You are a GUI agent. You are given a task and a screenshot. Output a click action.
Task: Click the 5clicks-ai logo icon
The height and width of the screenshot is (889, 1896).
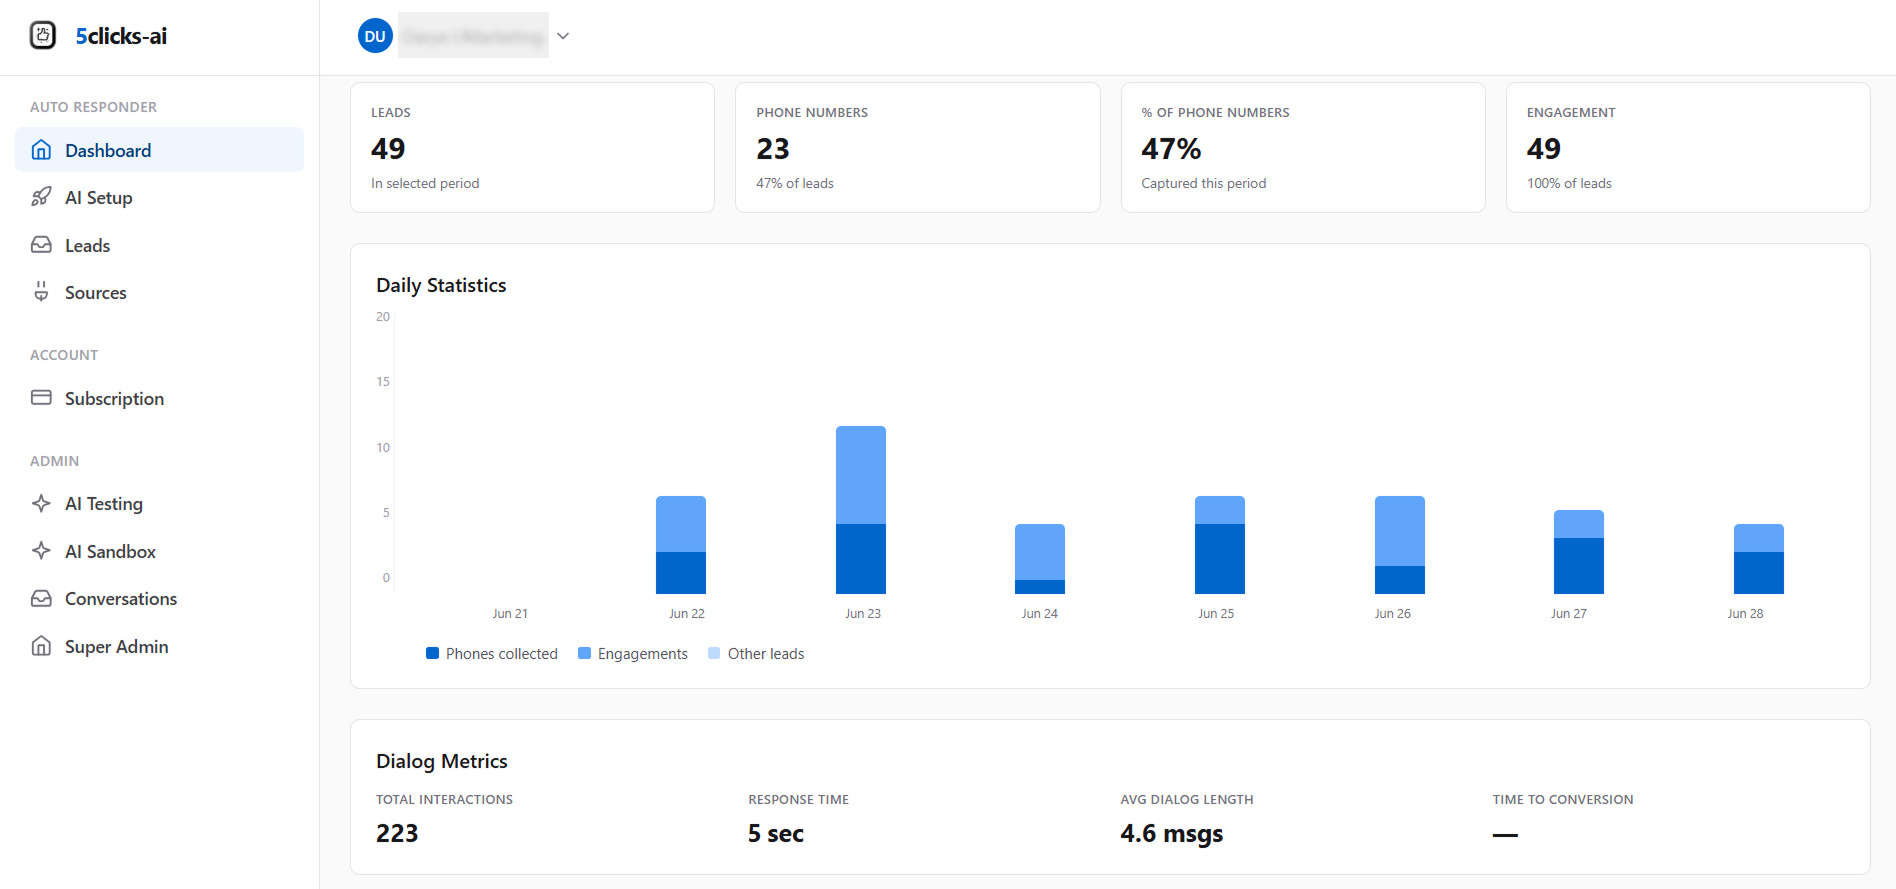point(42,36)
